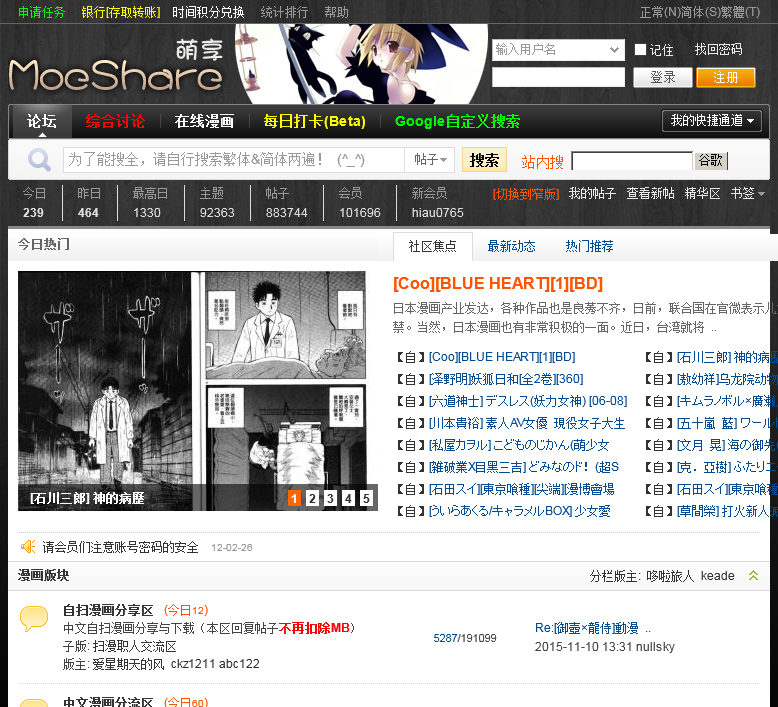Open the 精华区 link
This screenshot has width=778, height=707.
[x=702, y=193]
